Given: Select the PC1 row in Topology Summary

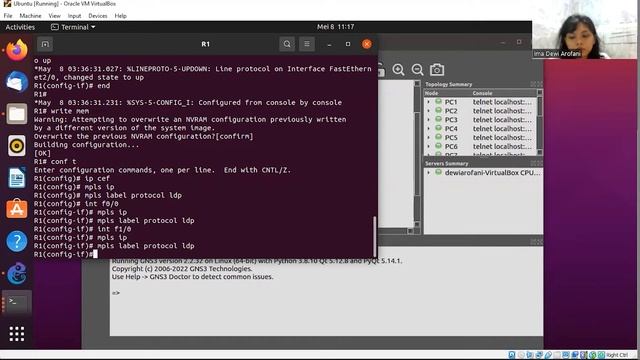Looking at the screenshot, I should (481, 102).
